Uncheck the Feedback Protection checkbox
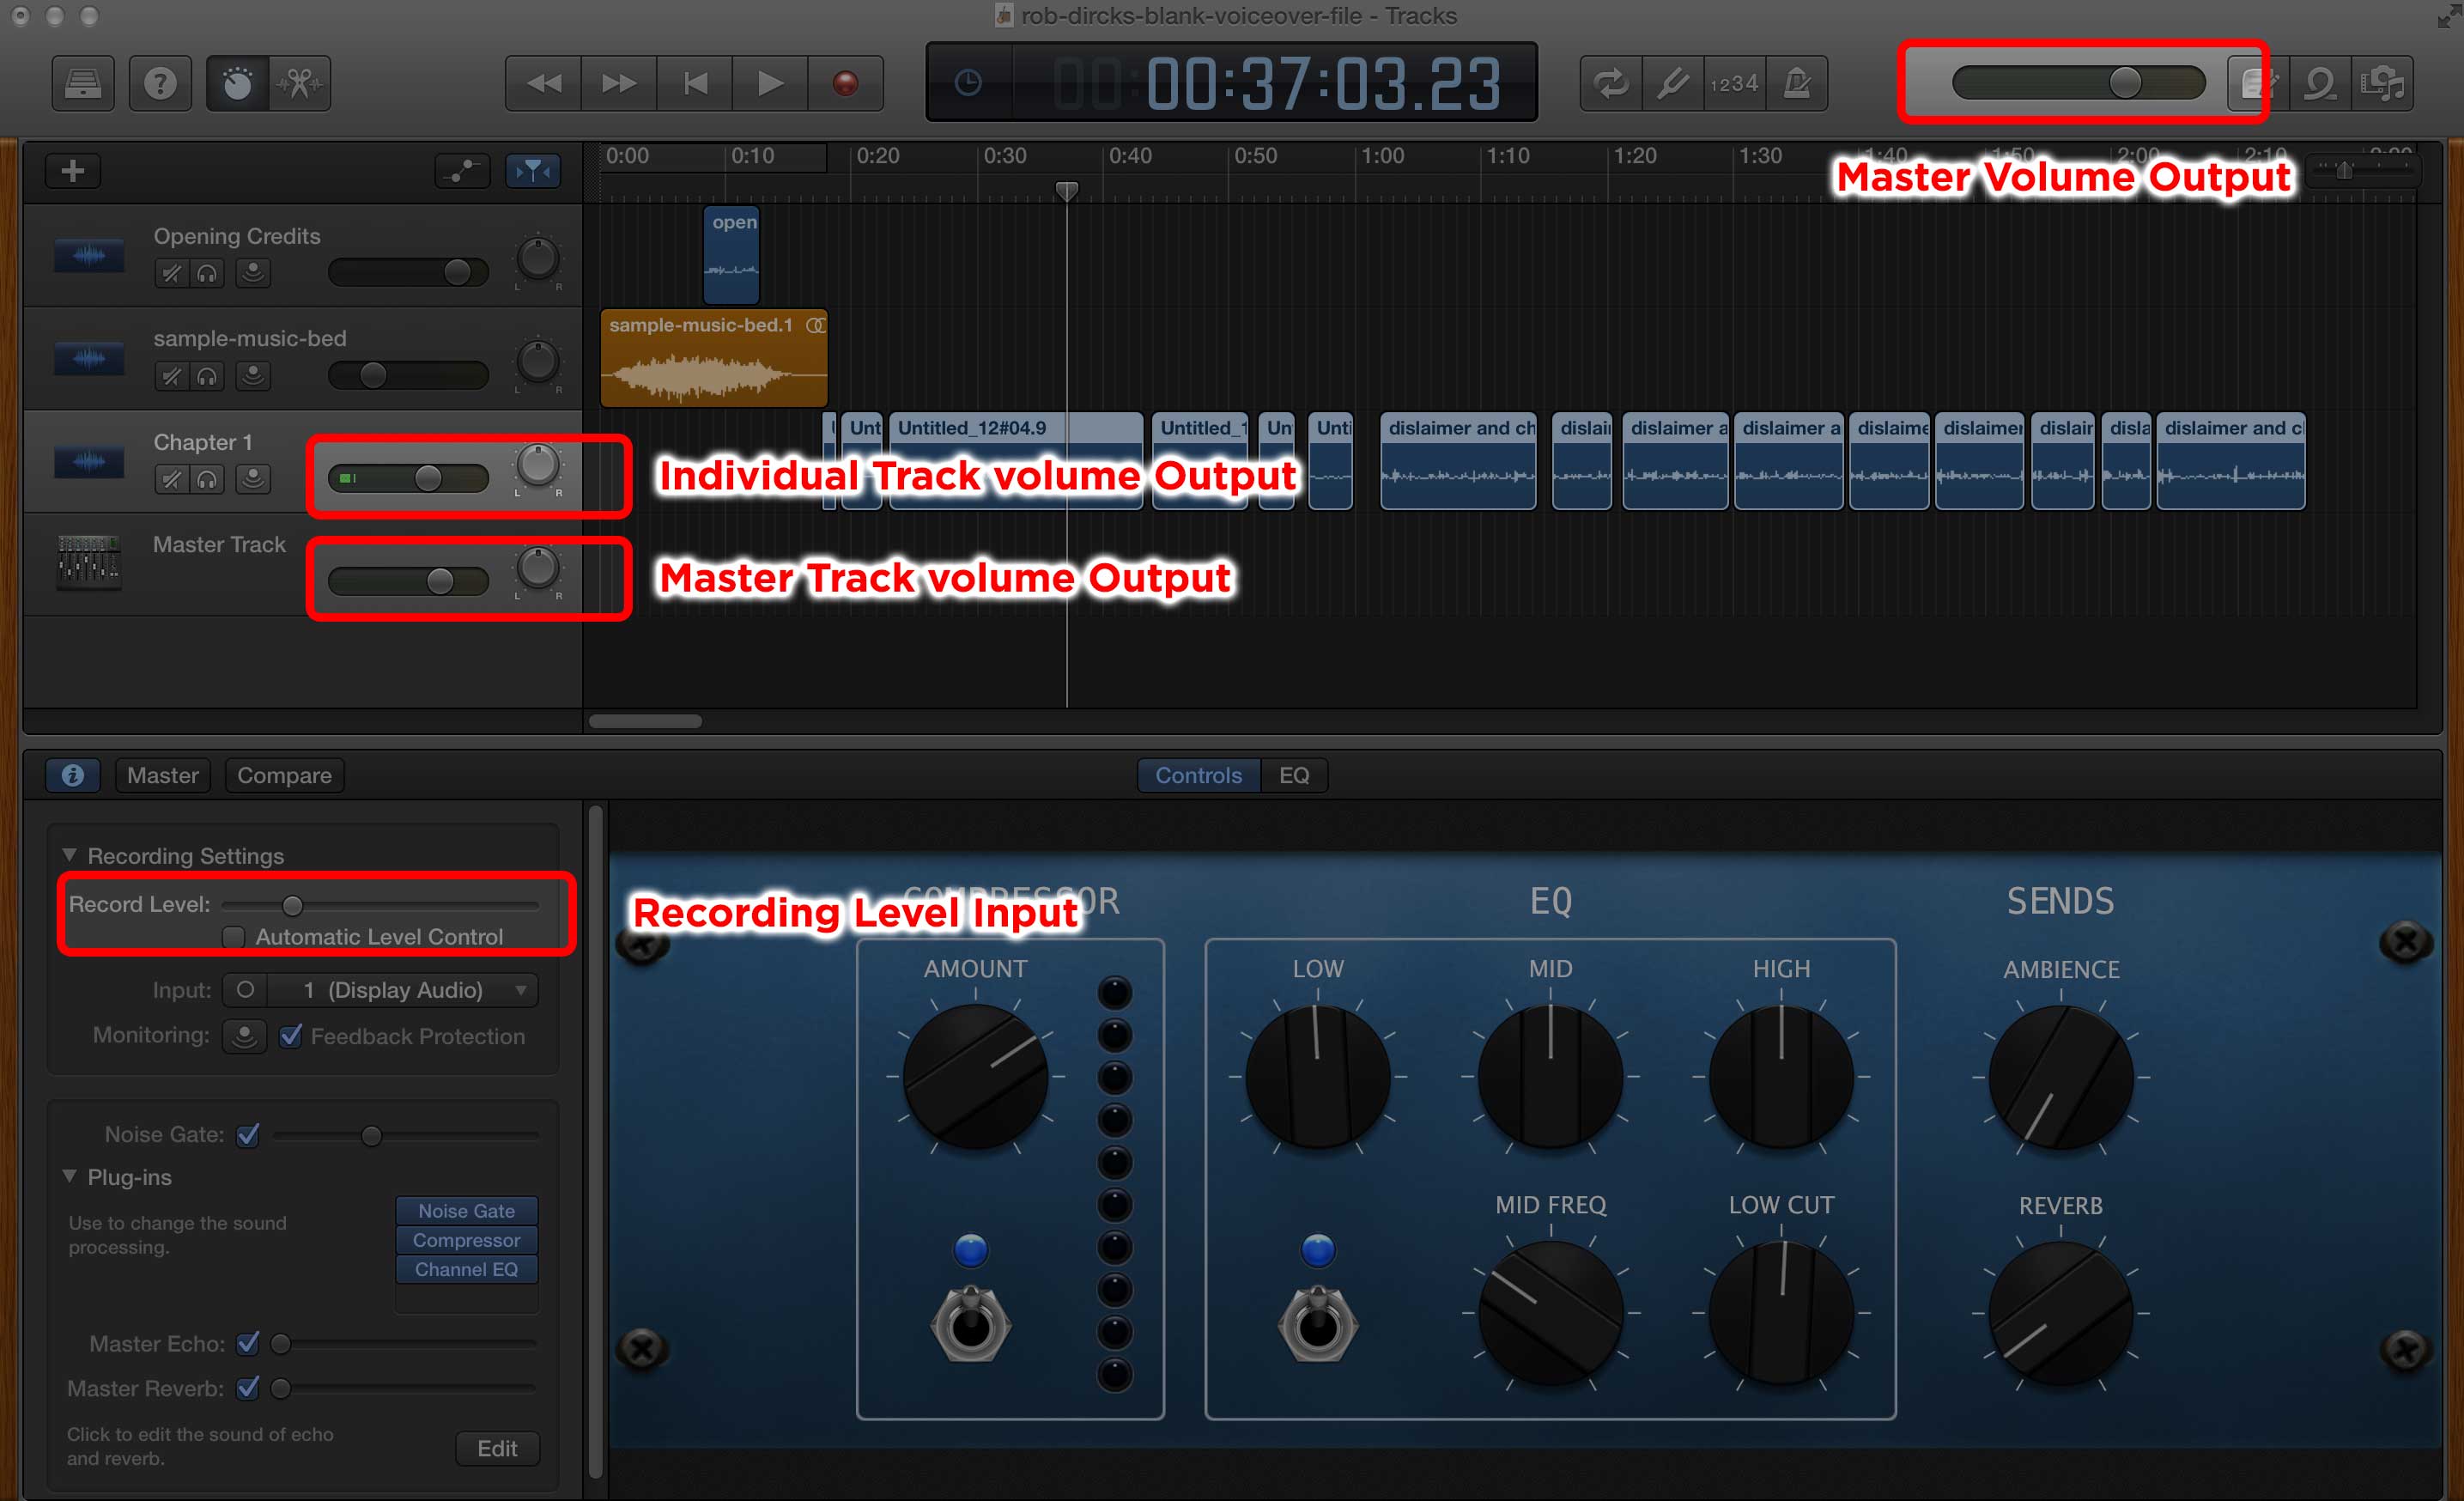2464x1501 pixels. click(291, 1036)
